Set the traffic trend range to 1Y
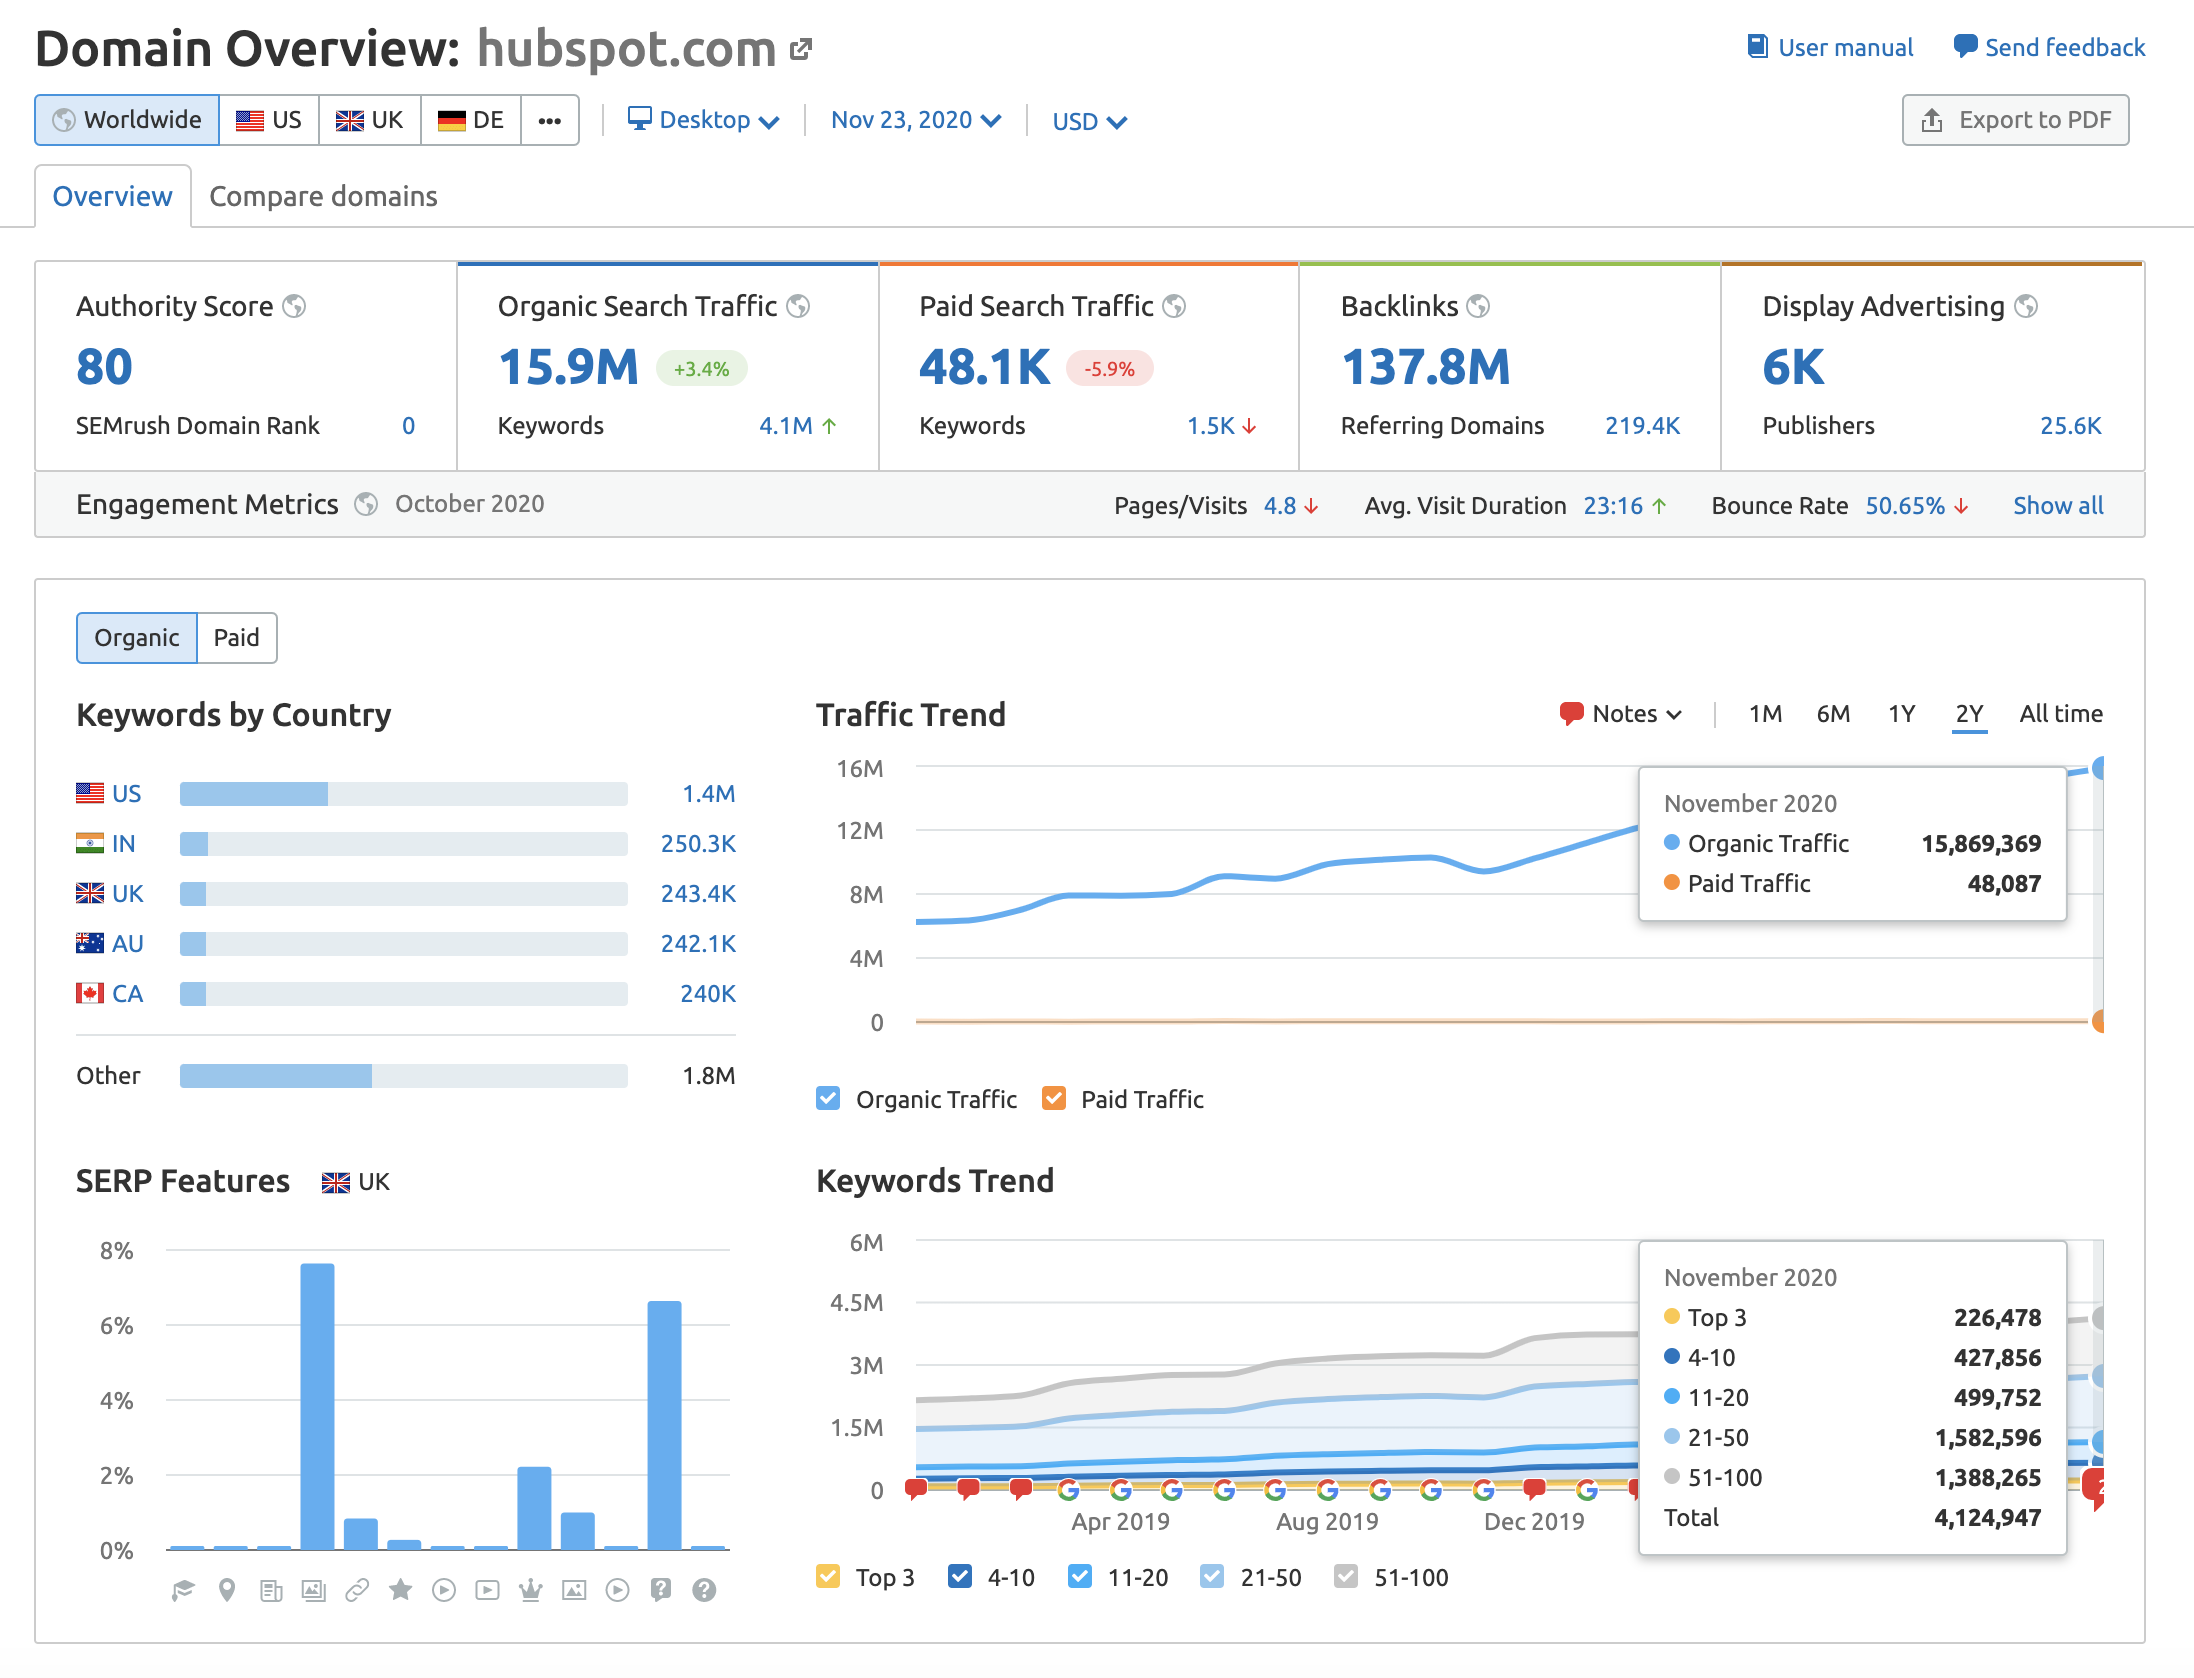 tap(1901, 714)
